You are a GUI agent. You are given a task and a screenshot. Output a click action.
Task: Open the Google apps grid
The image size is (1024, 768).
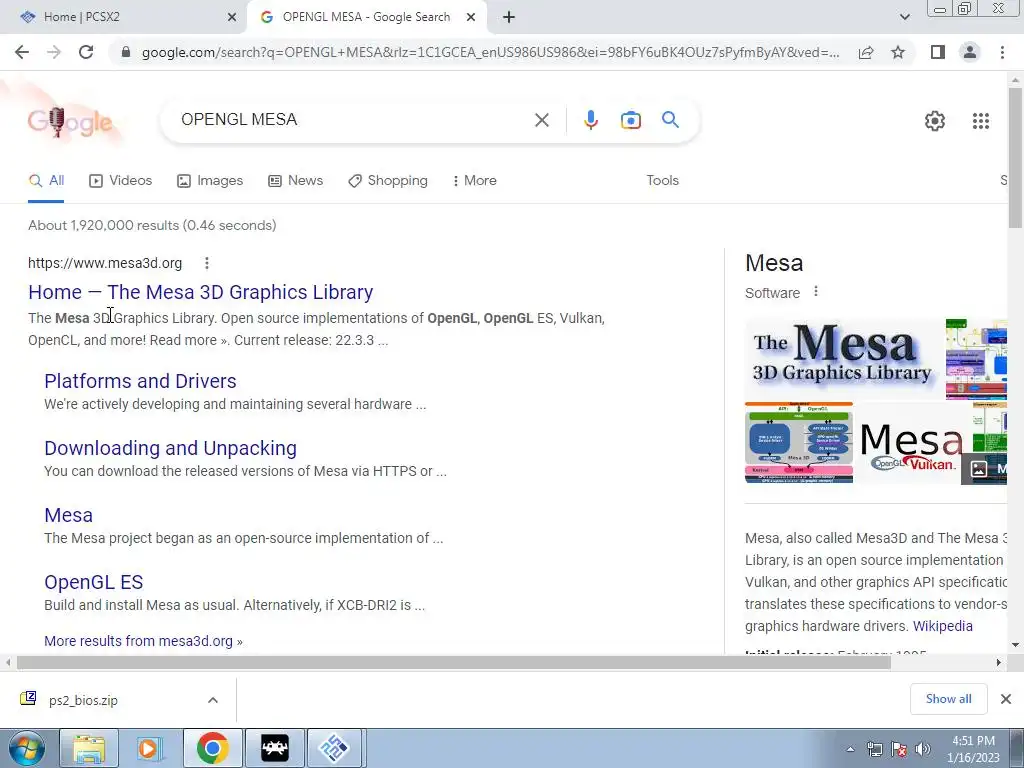pos(980,121)
